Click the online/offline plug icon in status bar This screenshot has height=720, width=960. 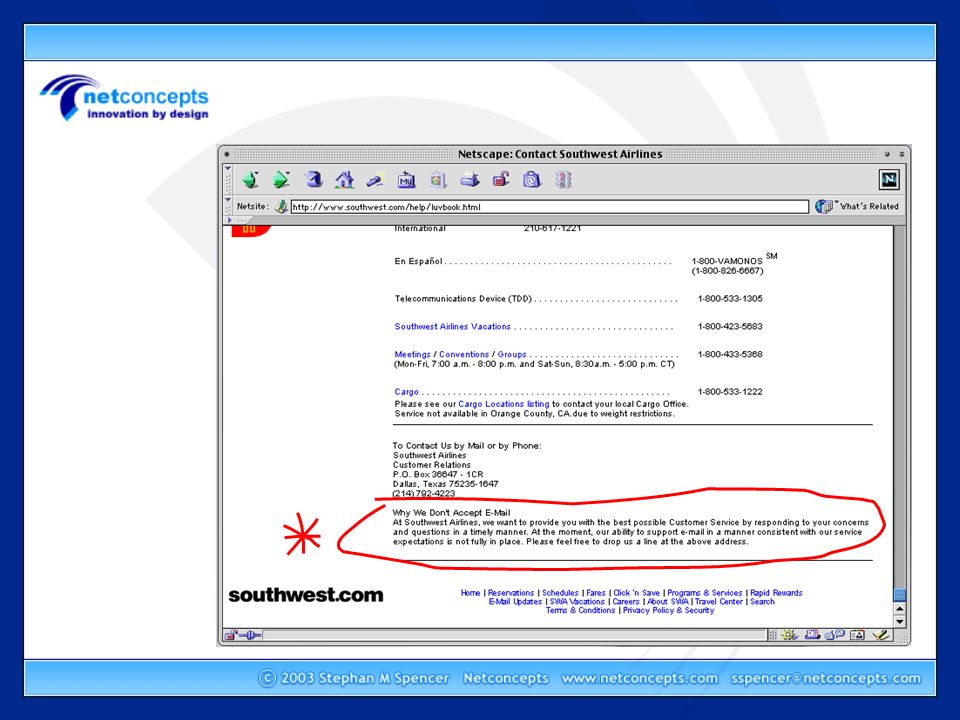(x=251, y=635)
